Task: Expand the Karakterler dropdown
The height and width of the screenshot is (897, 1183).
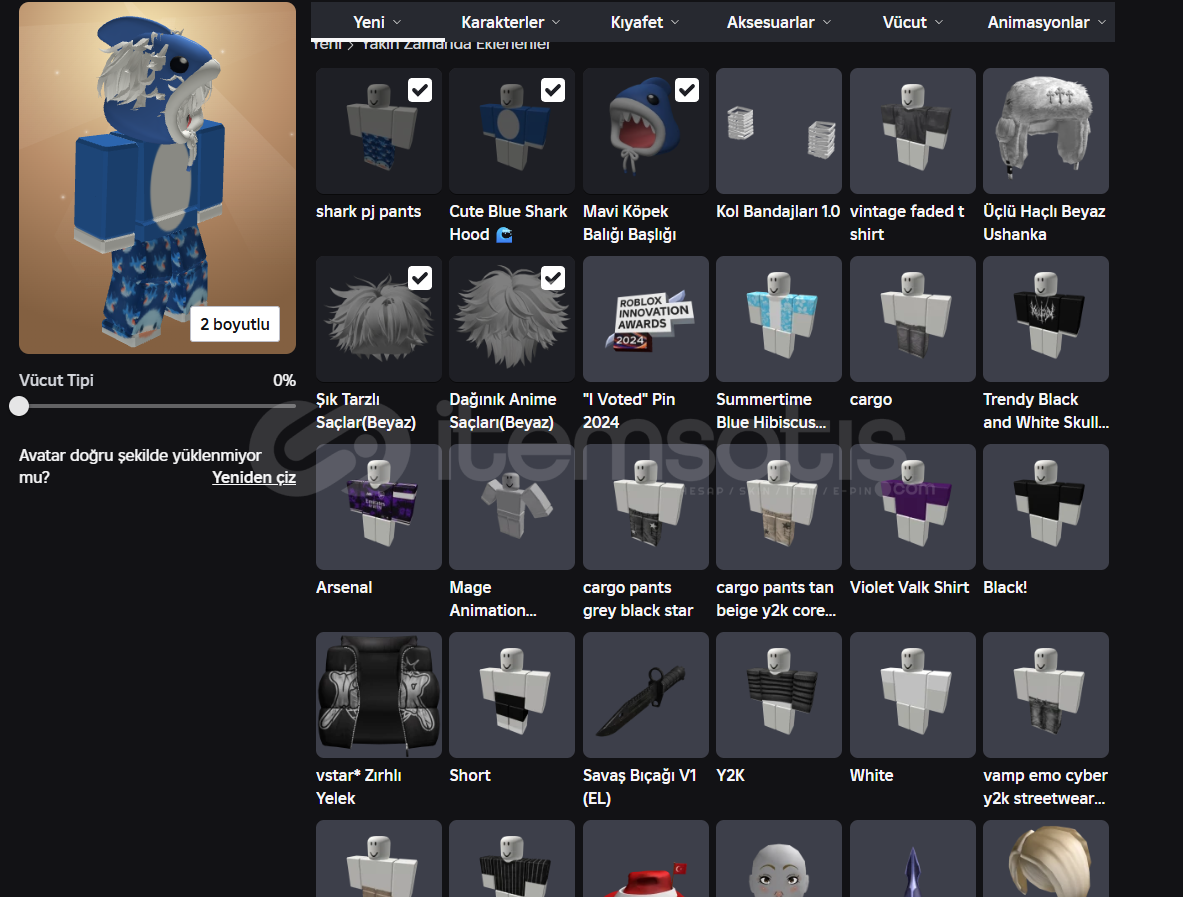Action: point(511,22)
